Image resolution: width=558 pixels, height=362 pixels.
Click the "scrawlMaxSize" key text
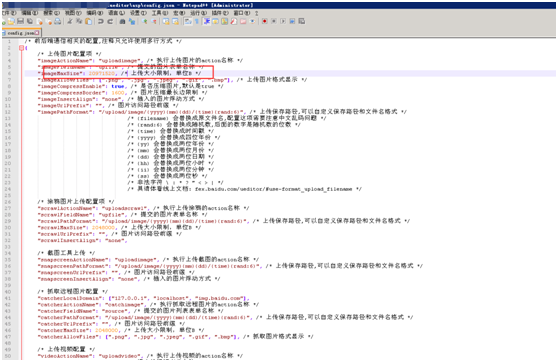tap(62, 227)
